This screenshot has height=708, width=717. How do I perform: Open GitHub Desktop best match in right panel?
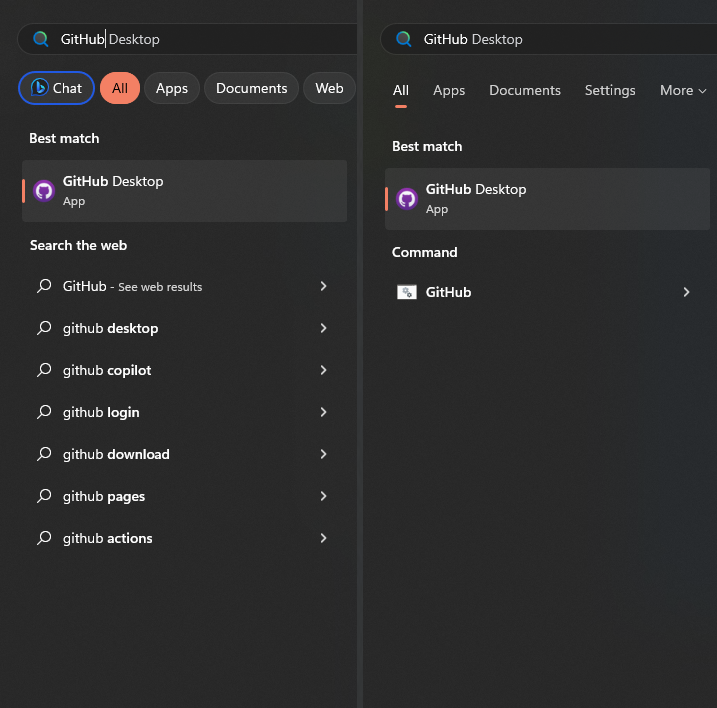click(x=547, y=199)
